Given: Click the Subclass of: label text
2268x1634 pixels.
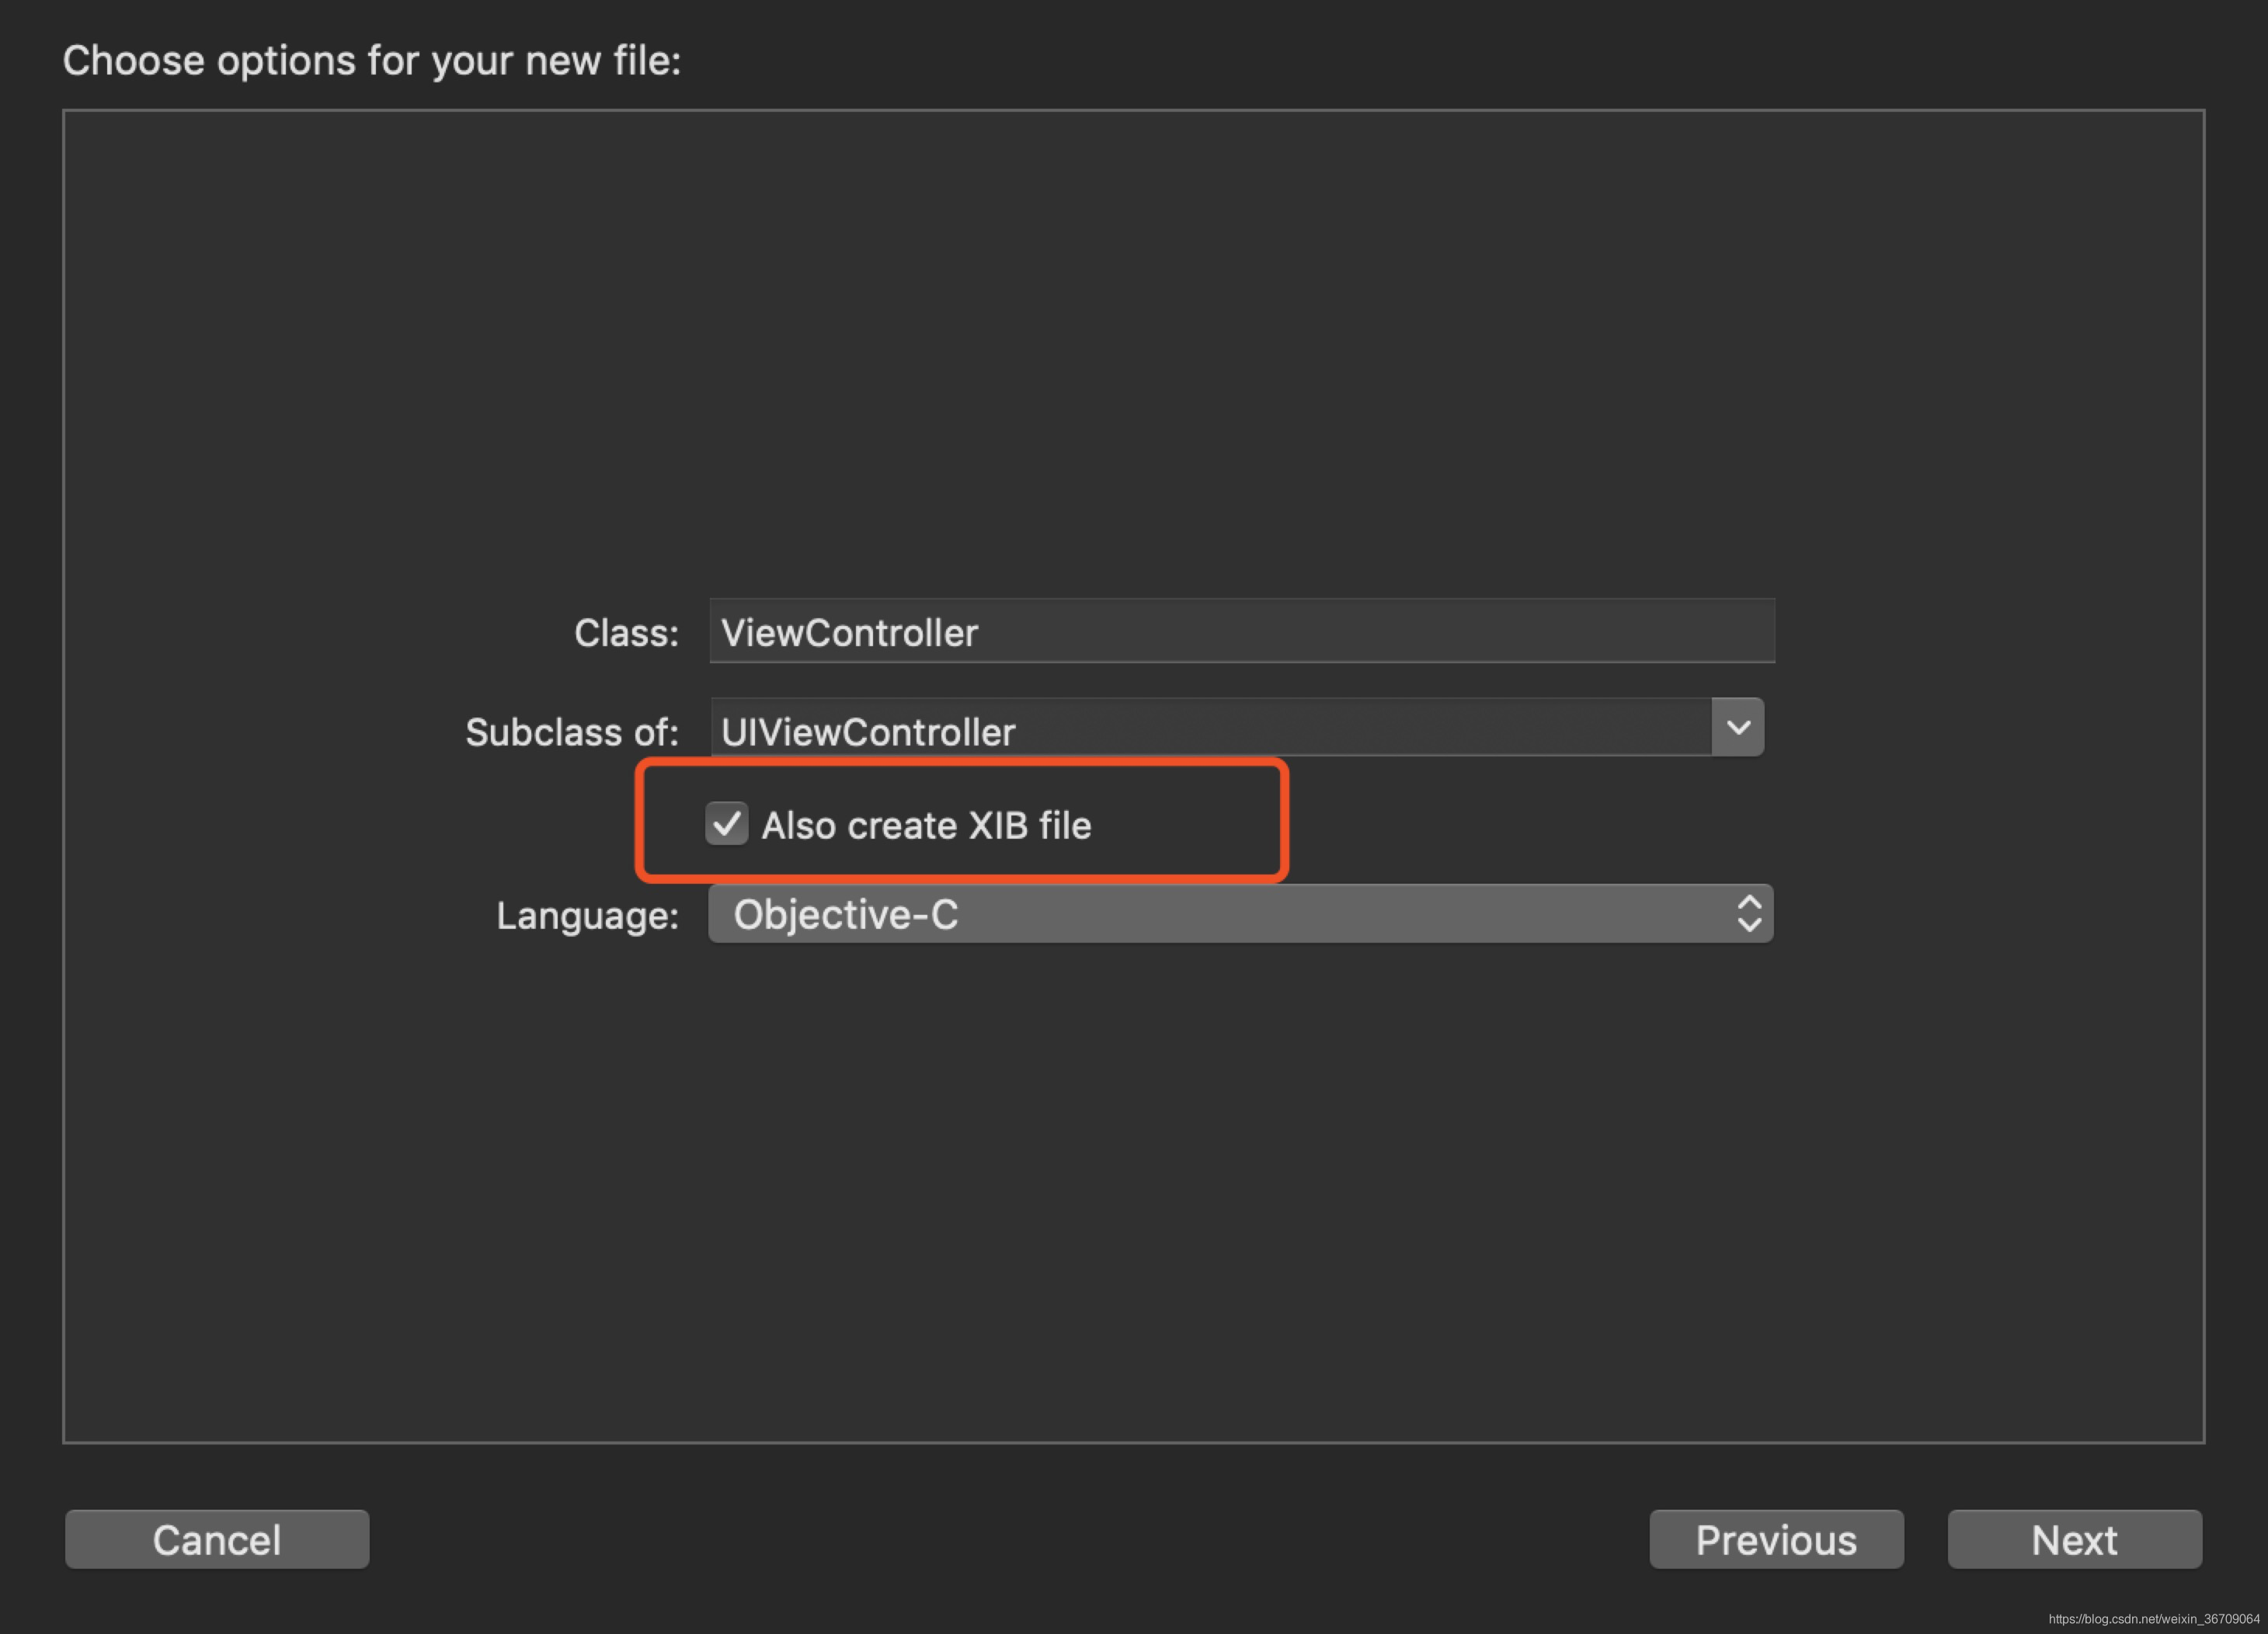Looking at the screenshot, I should click(x=572, y=732).
